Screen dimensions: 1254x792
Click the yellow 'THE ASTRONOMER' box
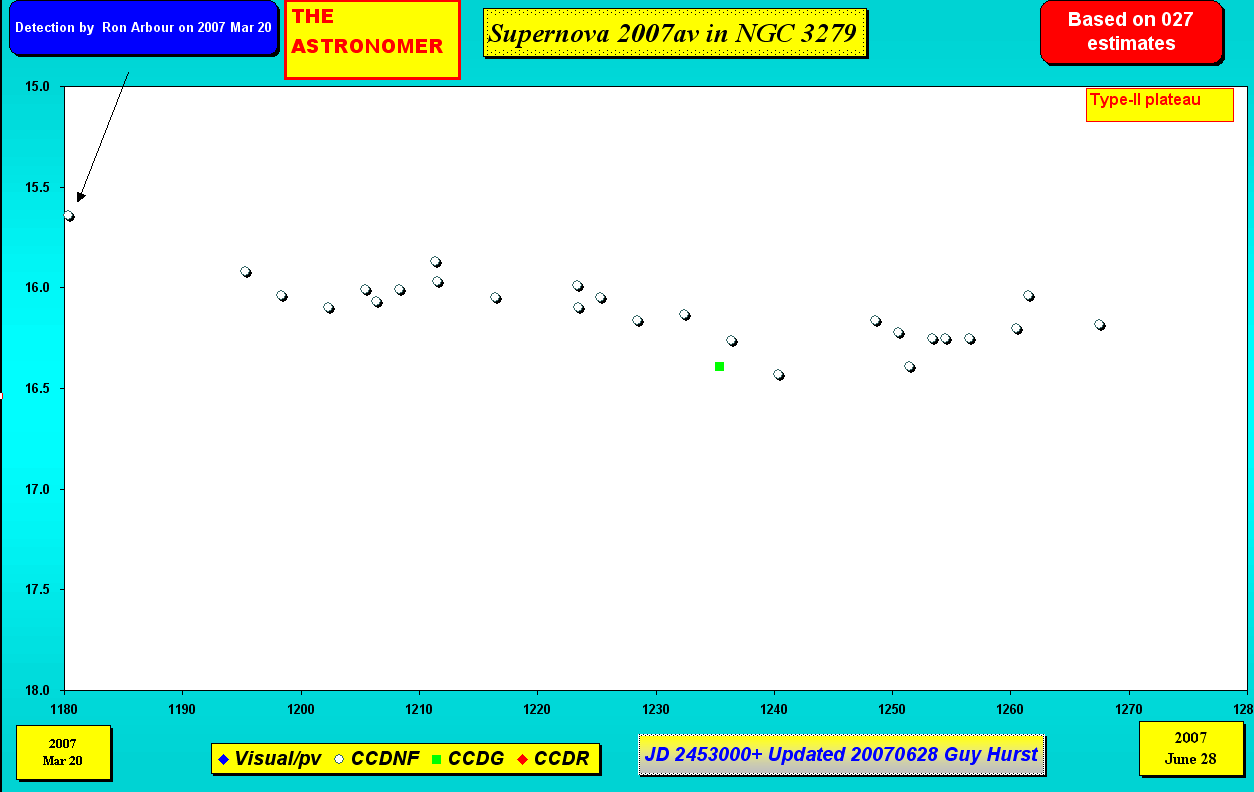tap(372, 39)
